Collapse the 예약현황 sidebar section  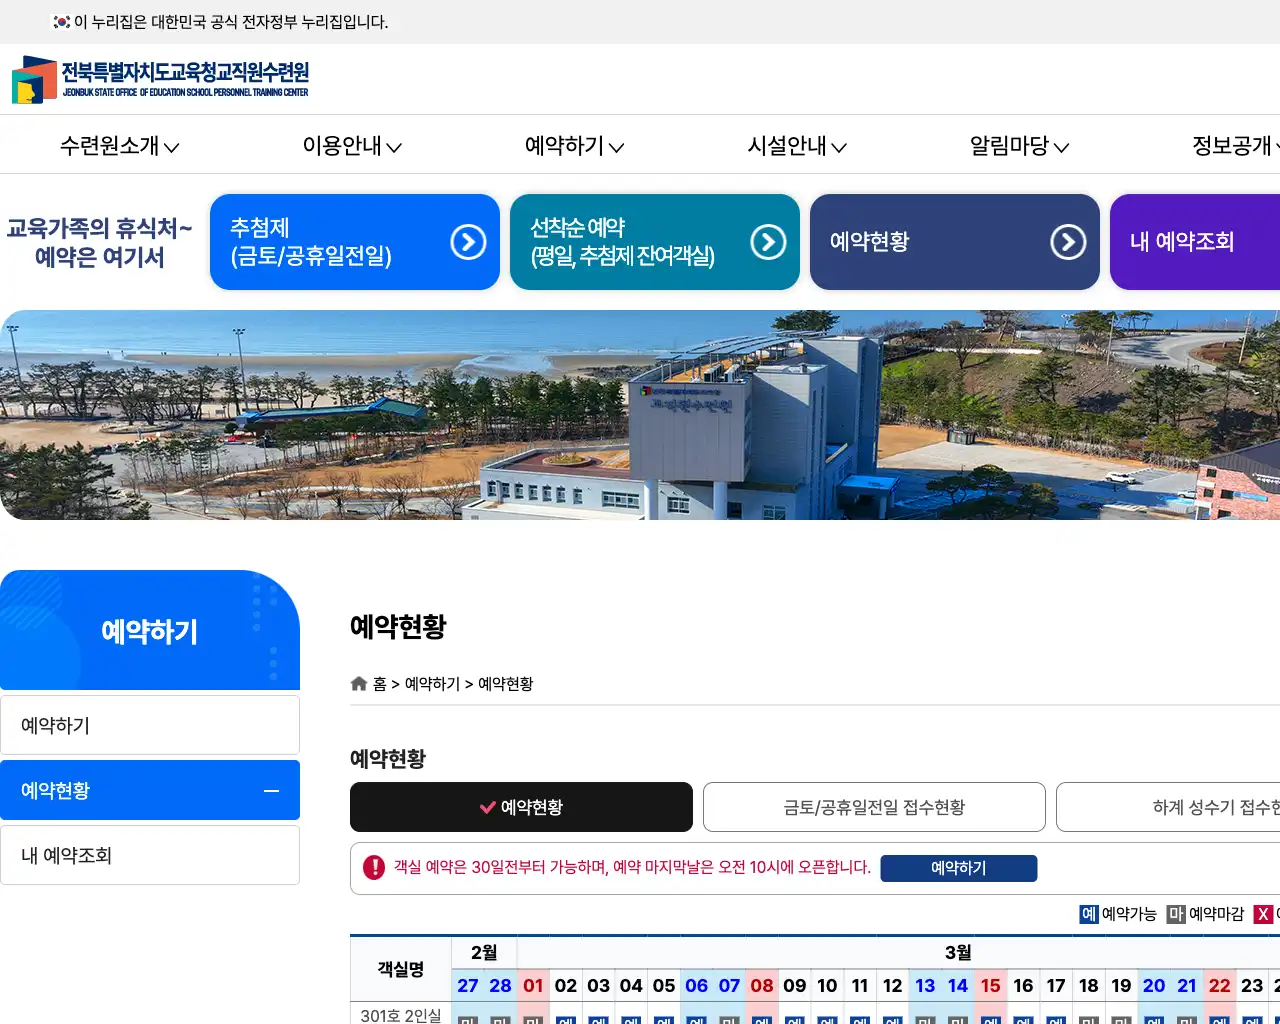[271, 790]
